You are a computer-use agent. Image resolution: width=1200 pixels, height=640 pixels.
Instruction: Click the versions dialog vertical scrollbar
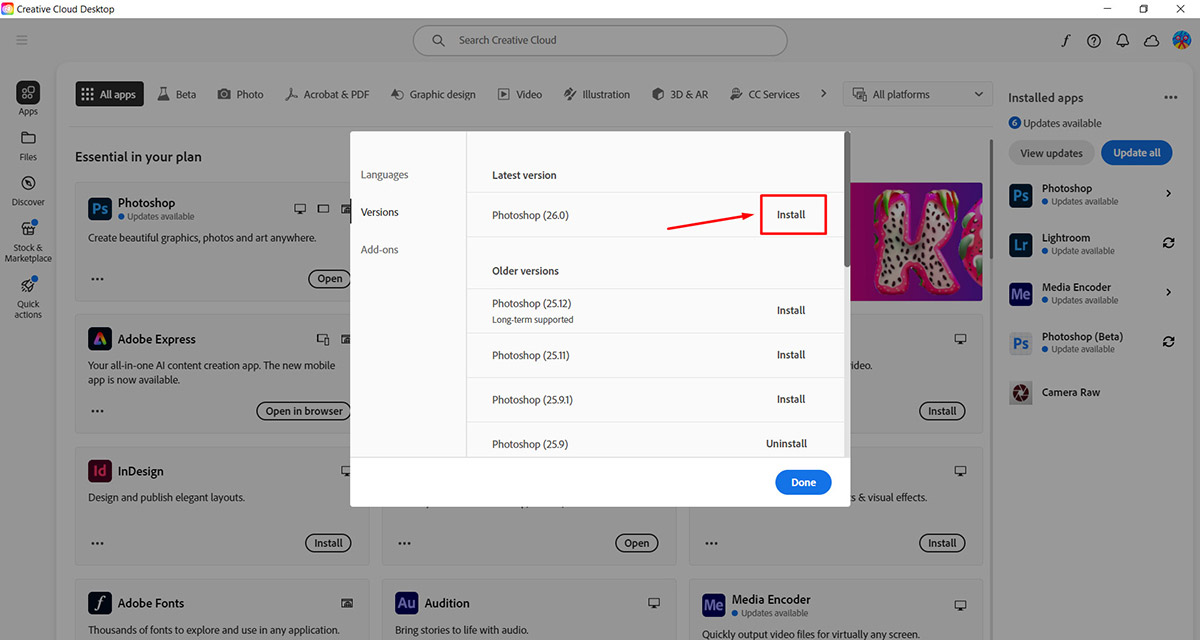tap(847, 200)
